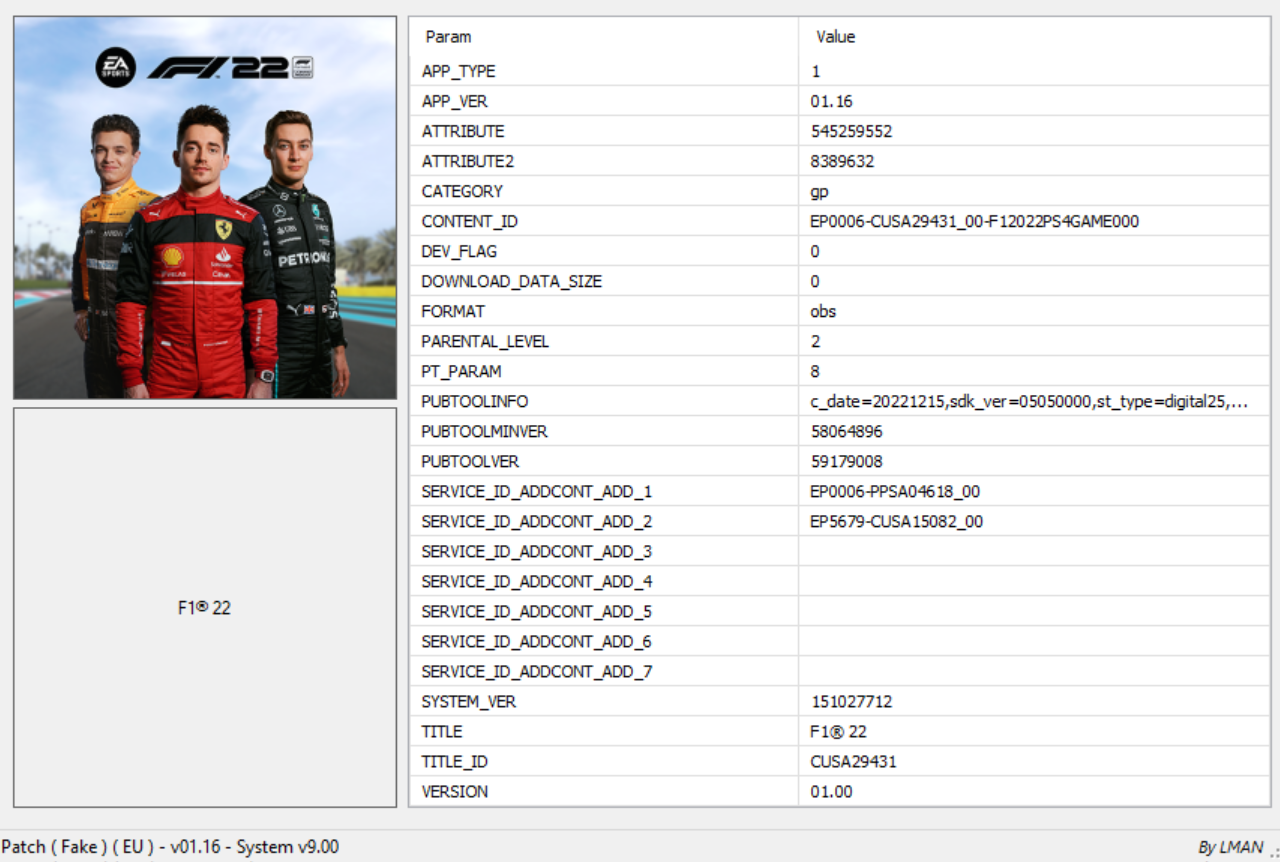Select the DOWNLOAD_DATA_SIZE parameter name
Viewport: 1280px width, 862px height.
click(511, 281)
